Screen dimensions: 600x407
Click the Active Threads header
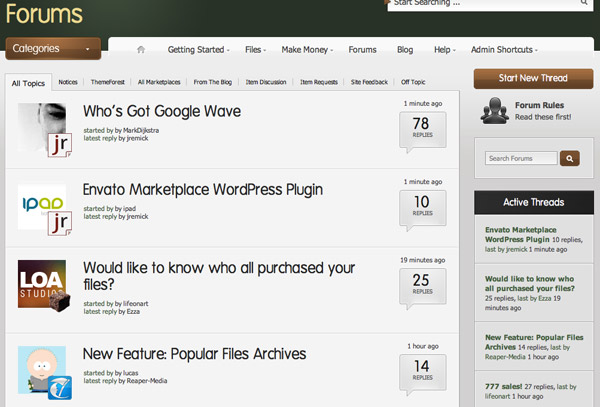(x=534, y=202)
